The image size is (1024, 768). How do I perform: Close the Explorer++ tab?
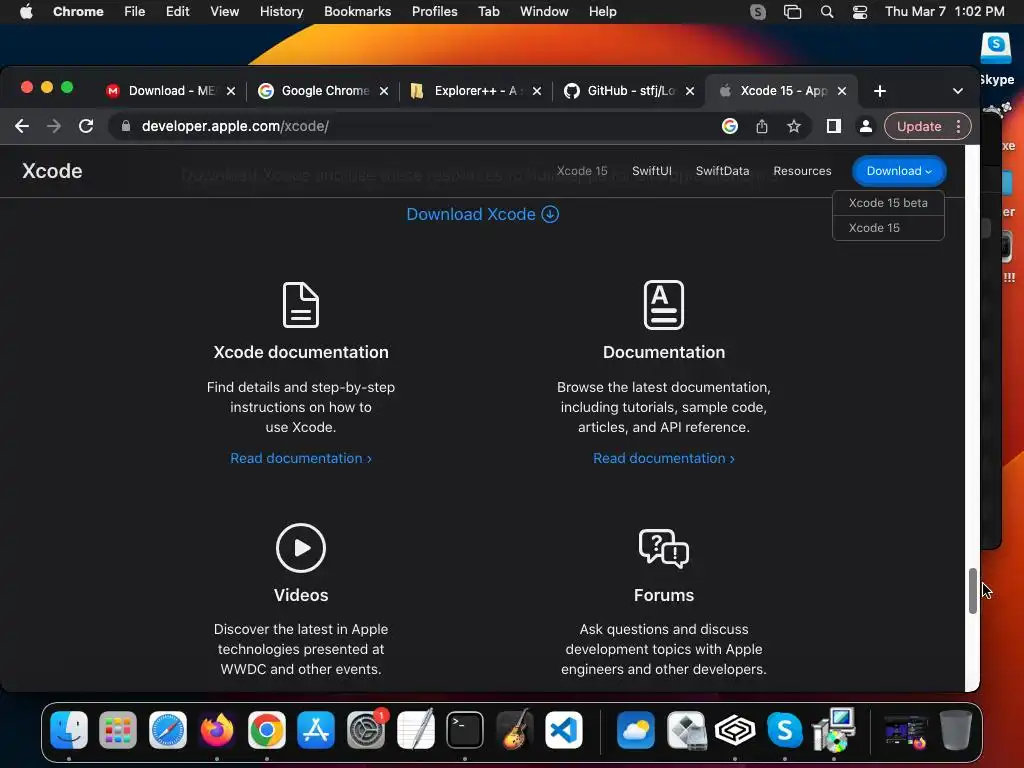[537, 91]
